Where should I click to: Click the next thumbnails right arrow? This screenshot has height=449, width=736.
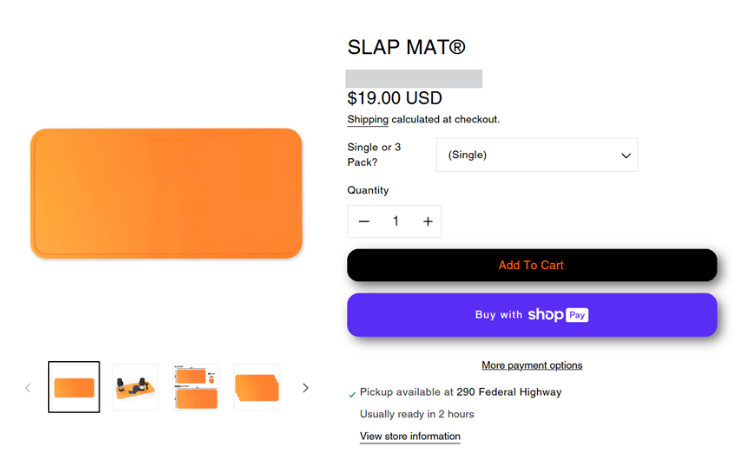(306, 388)
